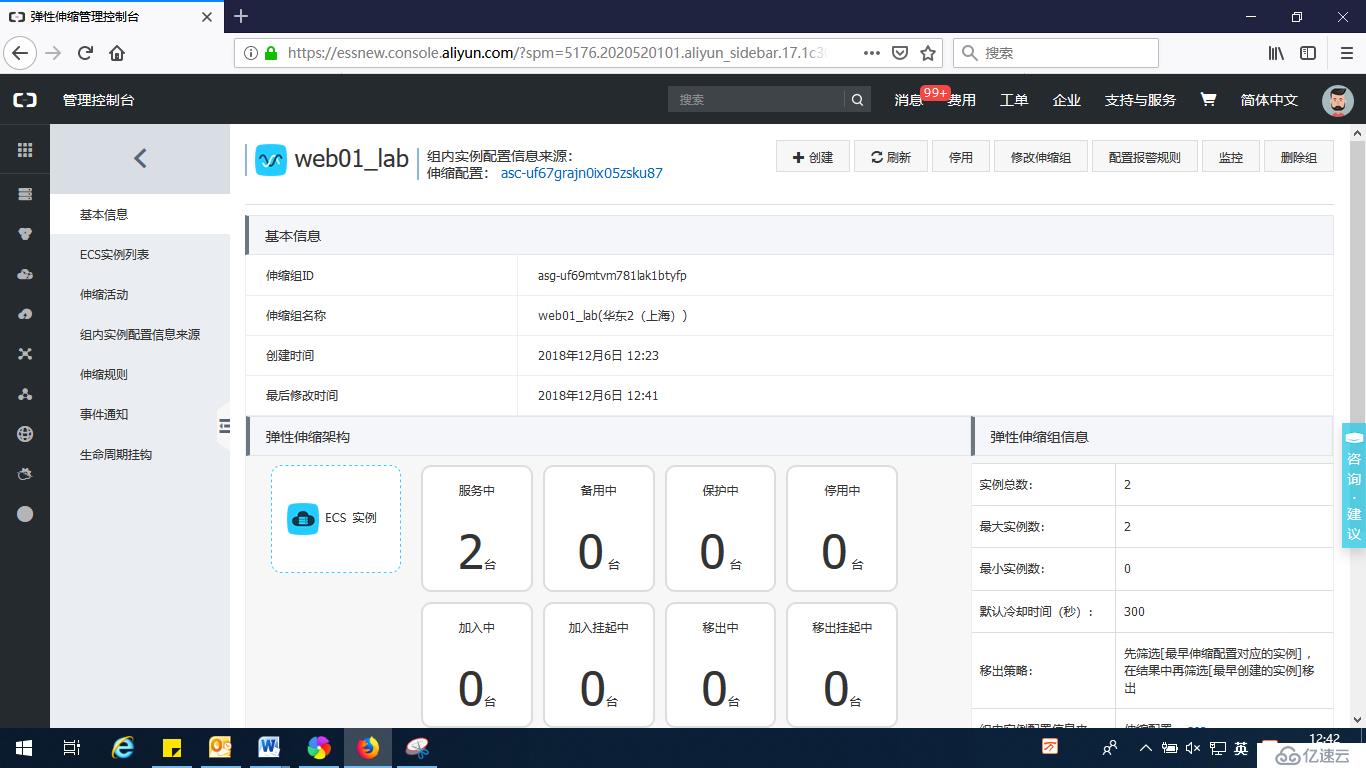Click the 停用 button
The image size is (1366, 768).
(961, 157)
